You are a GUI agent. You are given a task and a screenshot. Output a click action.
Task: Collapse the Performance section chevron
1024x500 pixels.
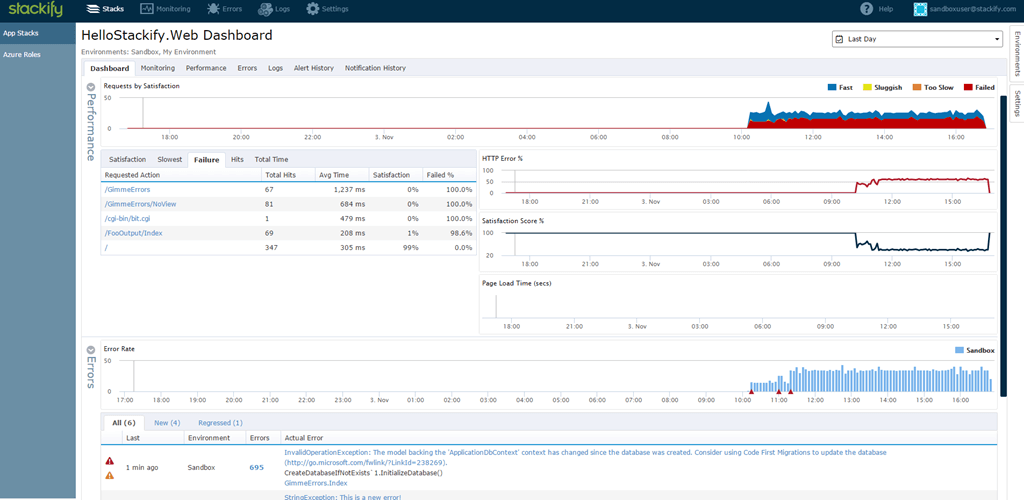coord(91,86)
